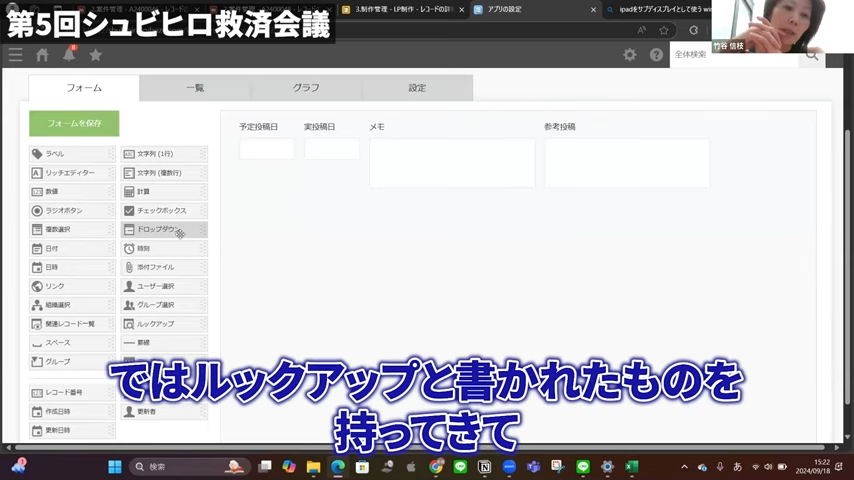Open Excel from the taskbar
Screen dimensions: 854x480
point(632,467)
